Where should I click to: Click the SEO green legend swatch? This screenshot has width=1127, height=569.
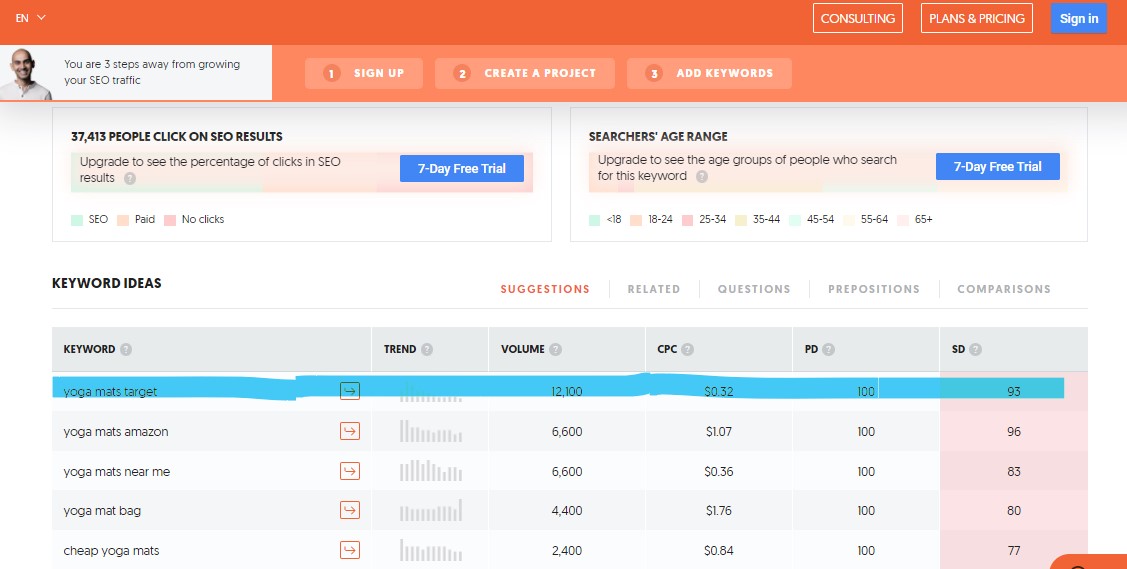(77, 220)
